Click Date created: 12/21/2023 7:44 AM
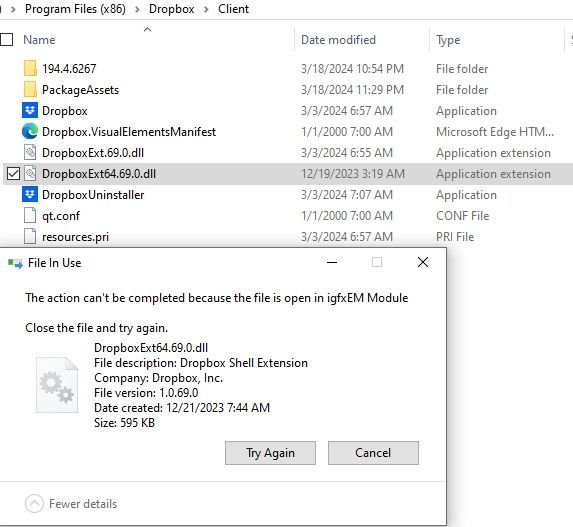 click(182, 408)
